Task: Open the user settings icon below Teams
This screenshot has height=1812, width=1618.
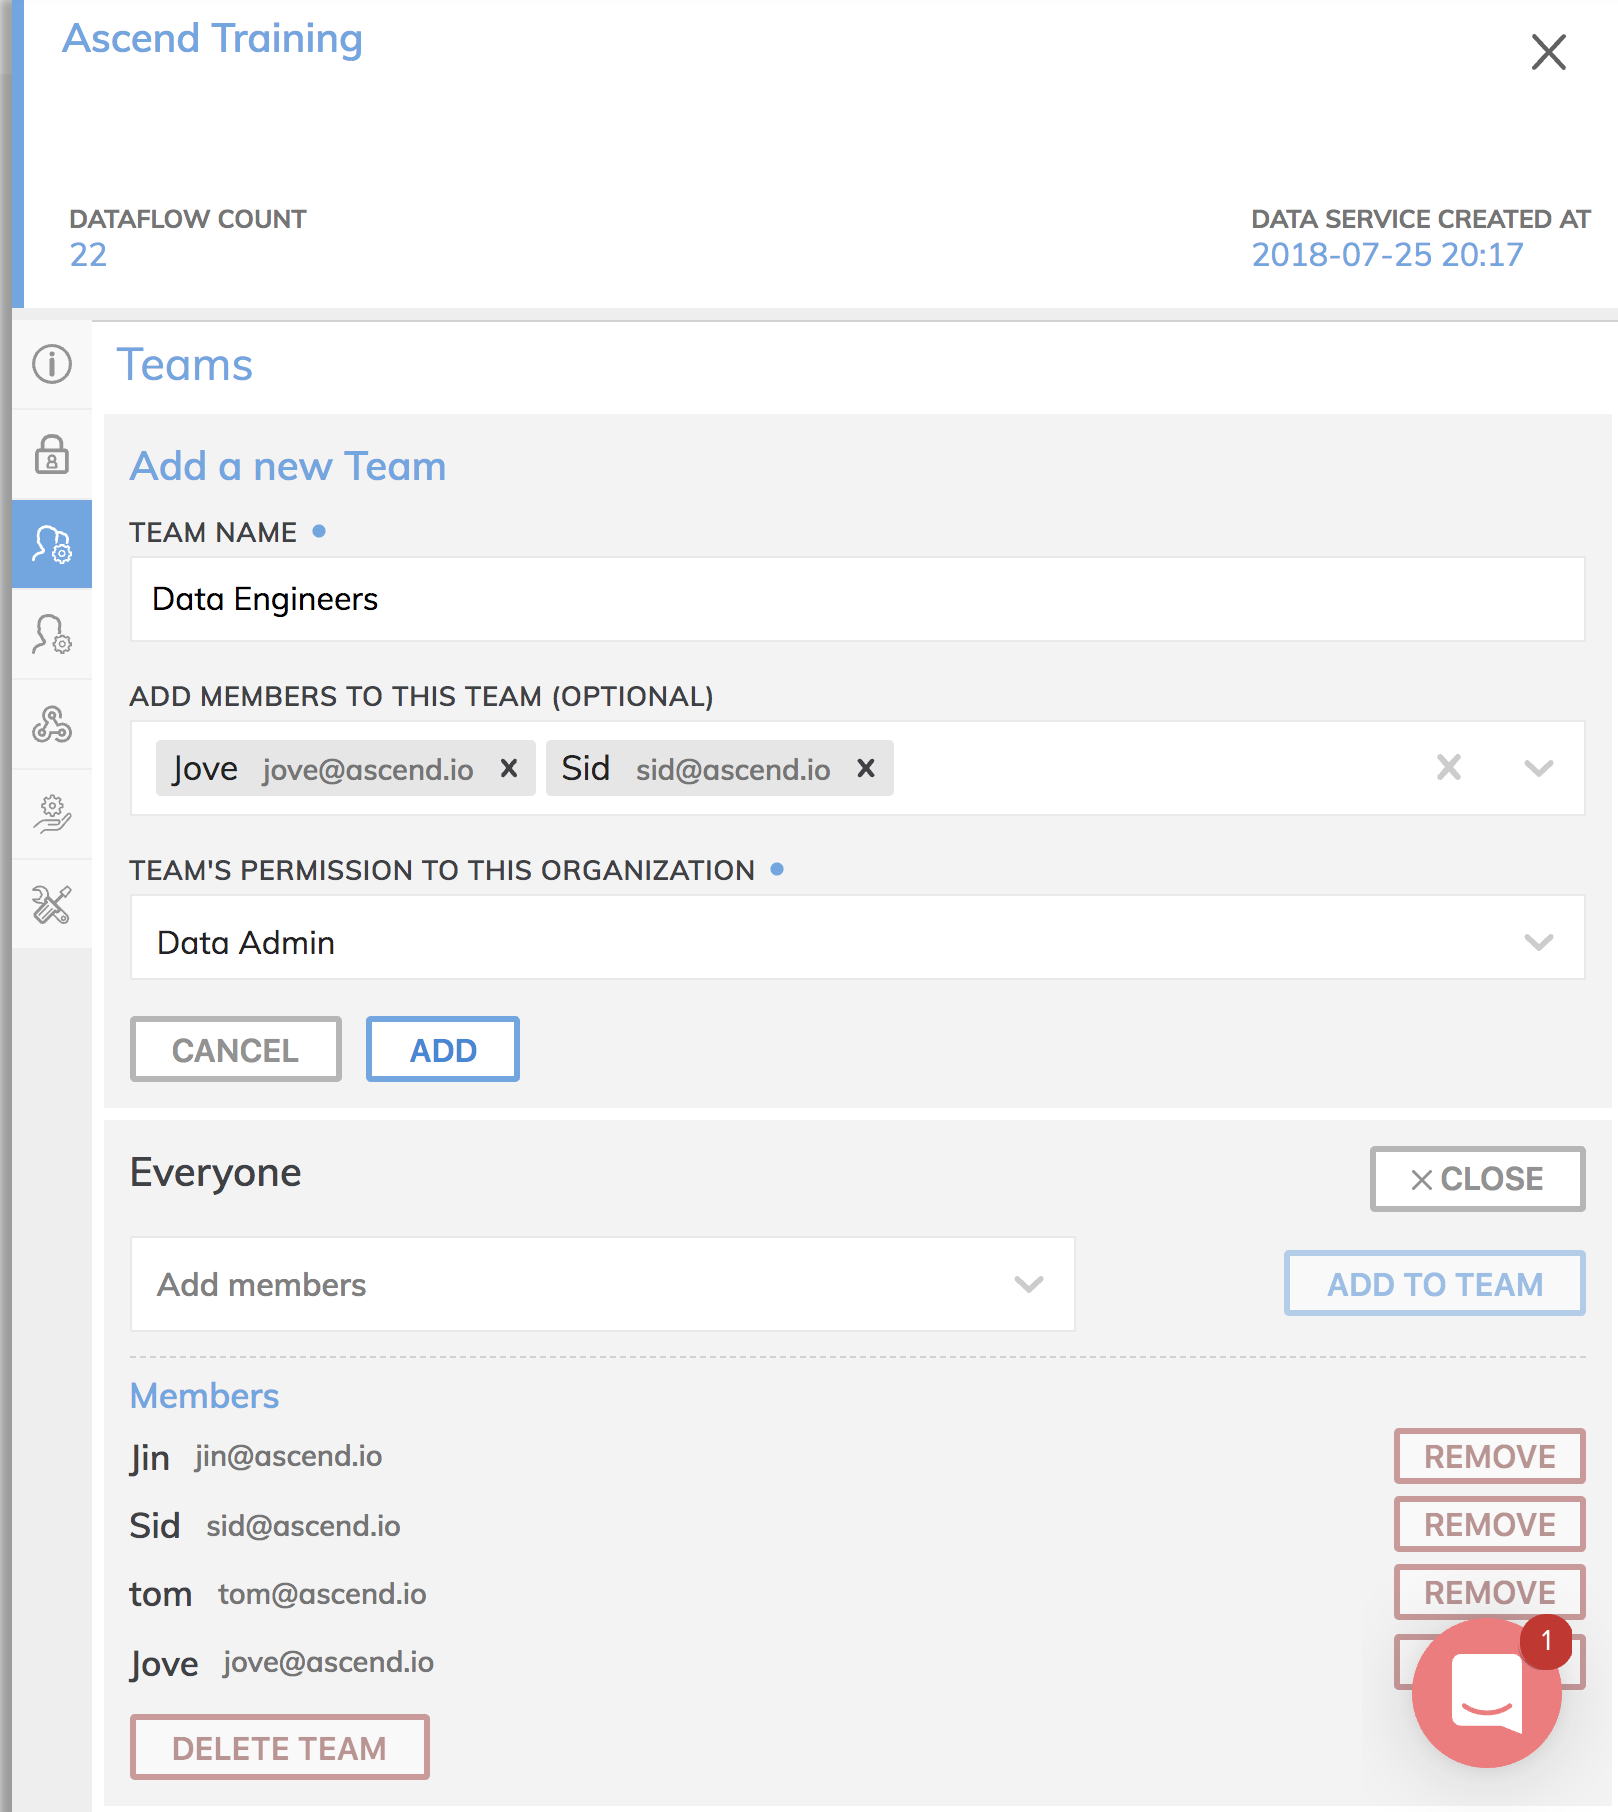Action: coord(52,634)
